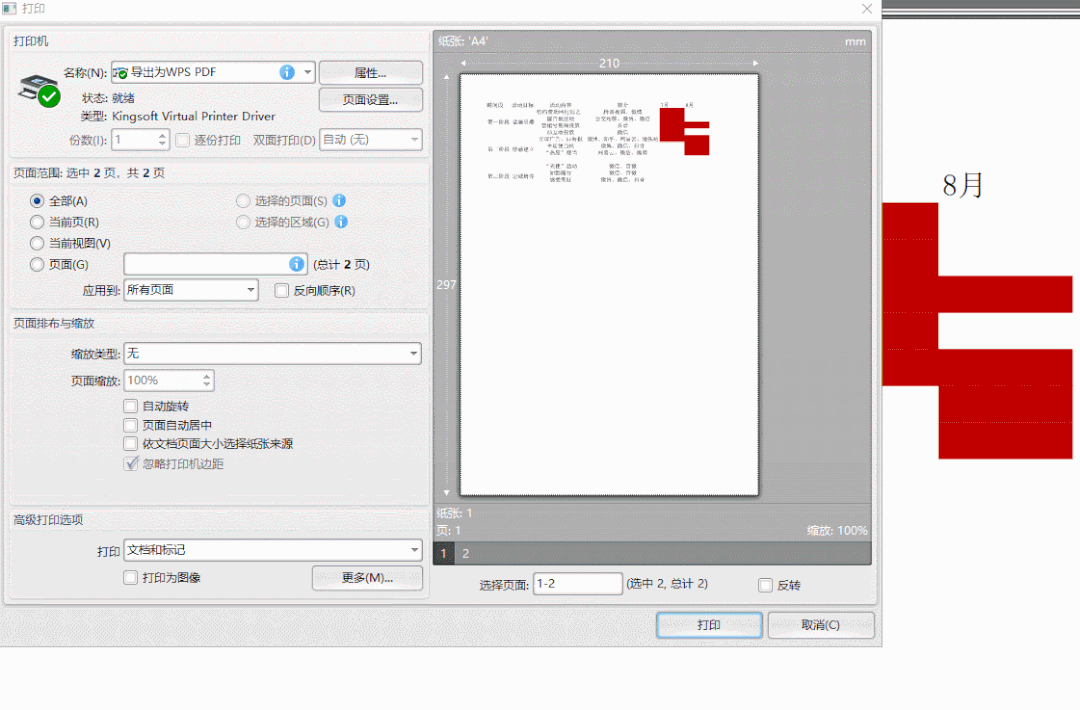Screen dimensions: 1080x710
Task: Click info icon beside 选择的区域(G)
Action: (341, 222)
